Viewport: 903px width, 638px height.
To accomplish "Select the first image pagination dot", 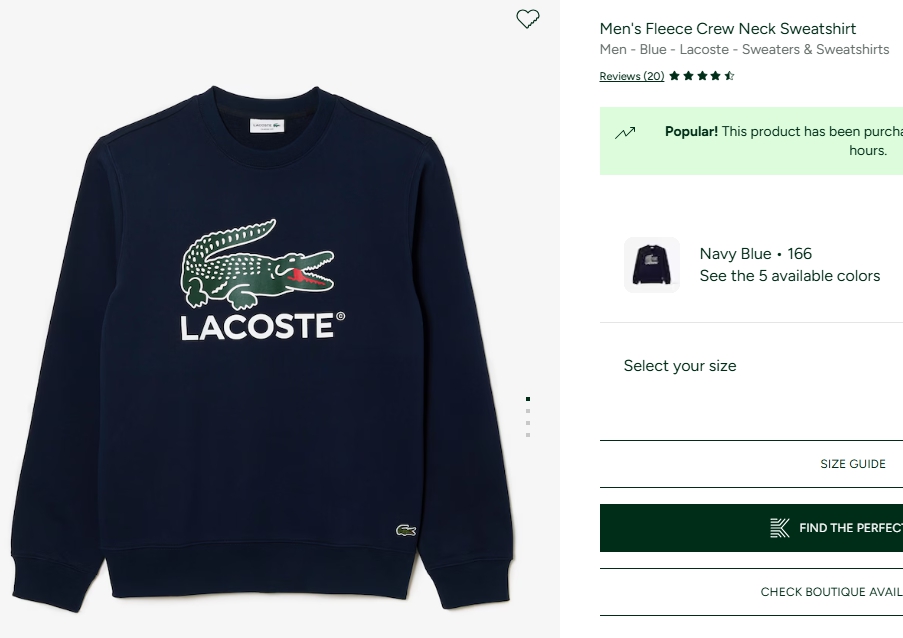I will click(x=528, y=399).
